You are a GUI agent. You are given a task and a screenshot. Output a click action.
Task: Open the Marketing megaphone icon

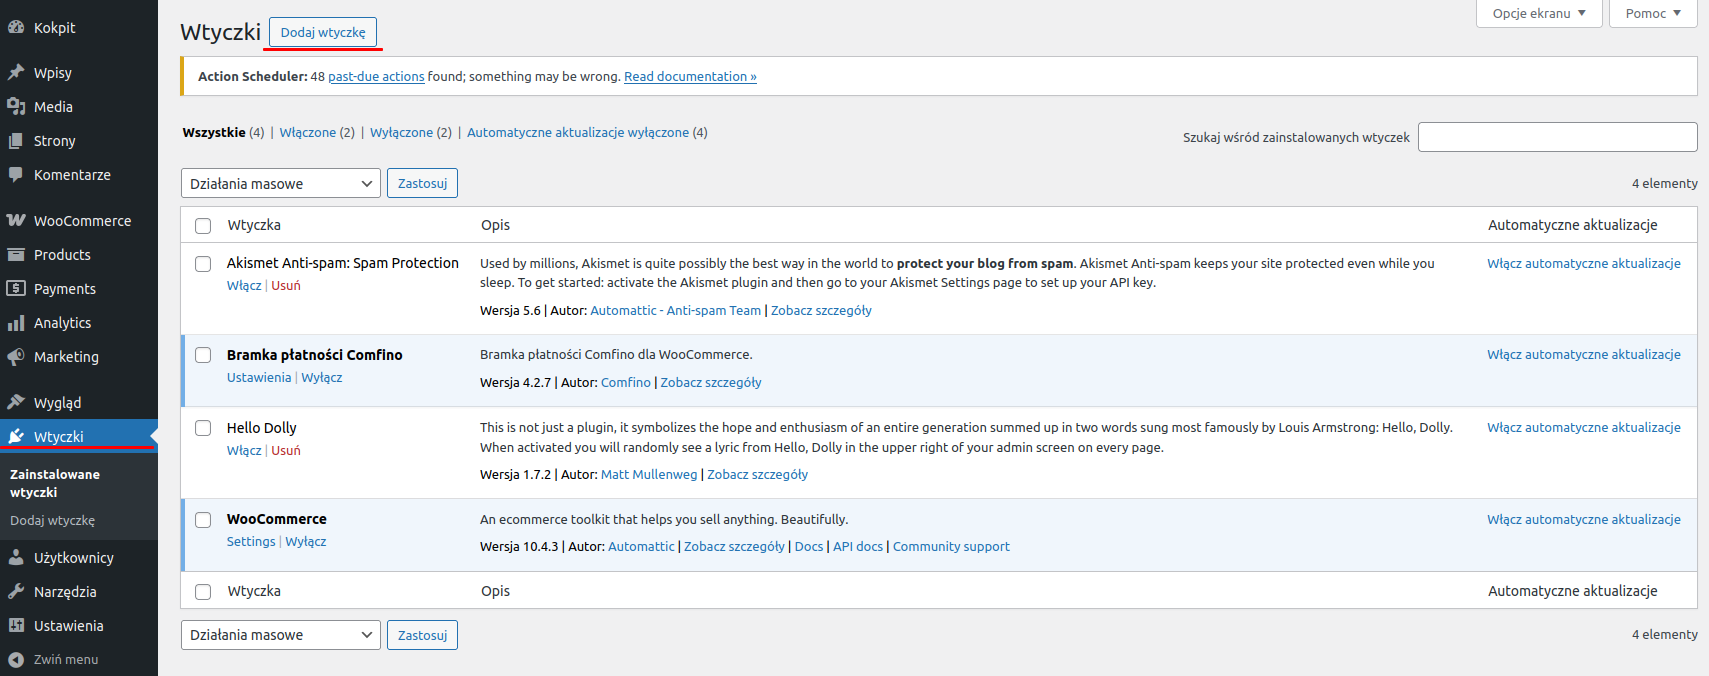[x=16, y=357]
